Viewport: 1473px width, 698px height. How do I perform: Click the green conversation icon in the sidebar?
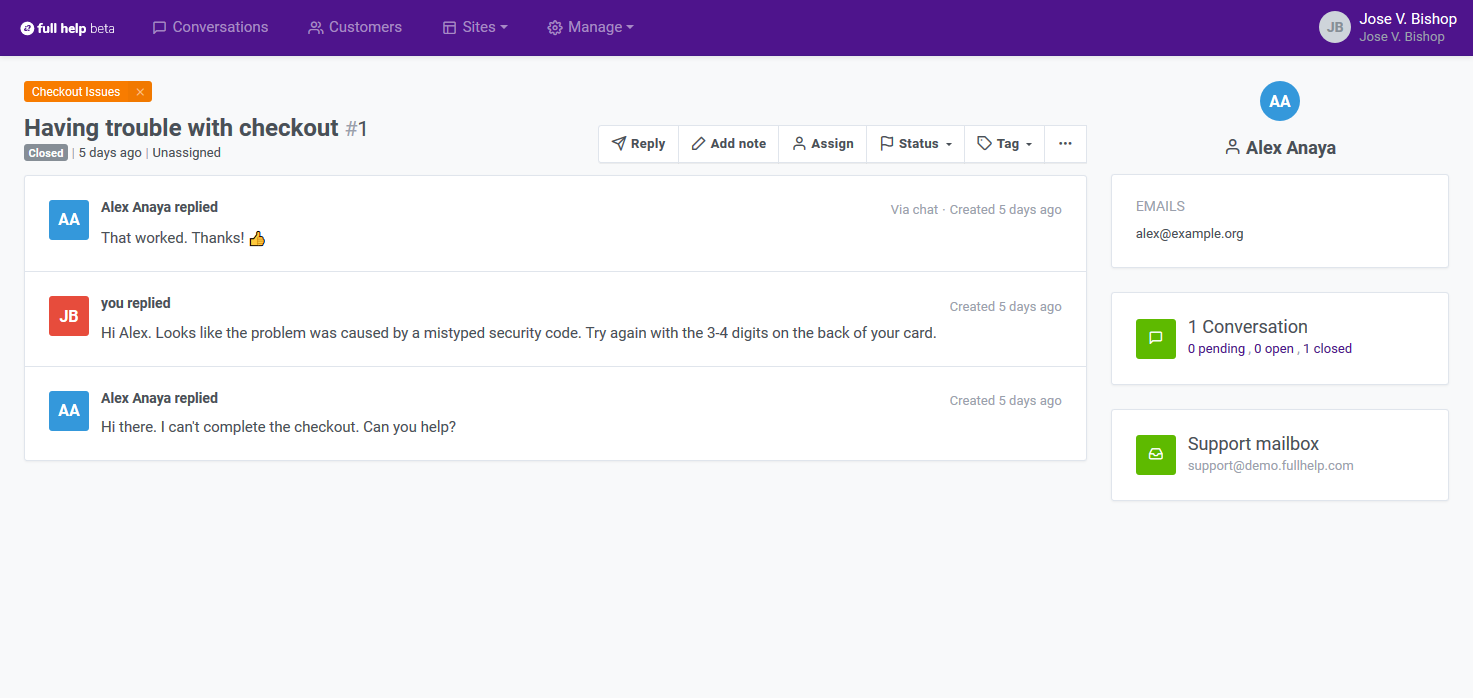(x=1156, y=338)
